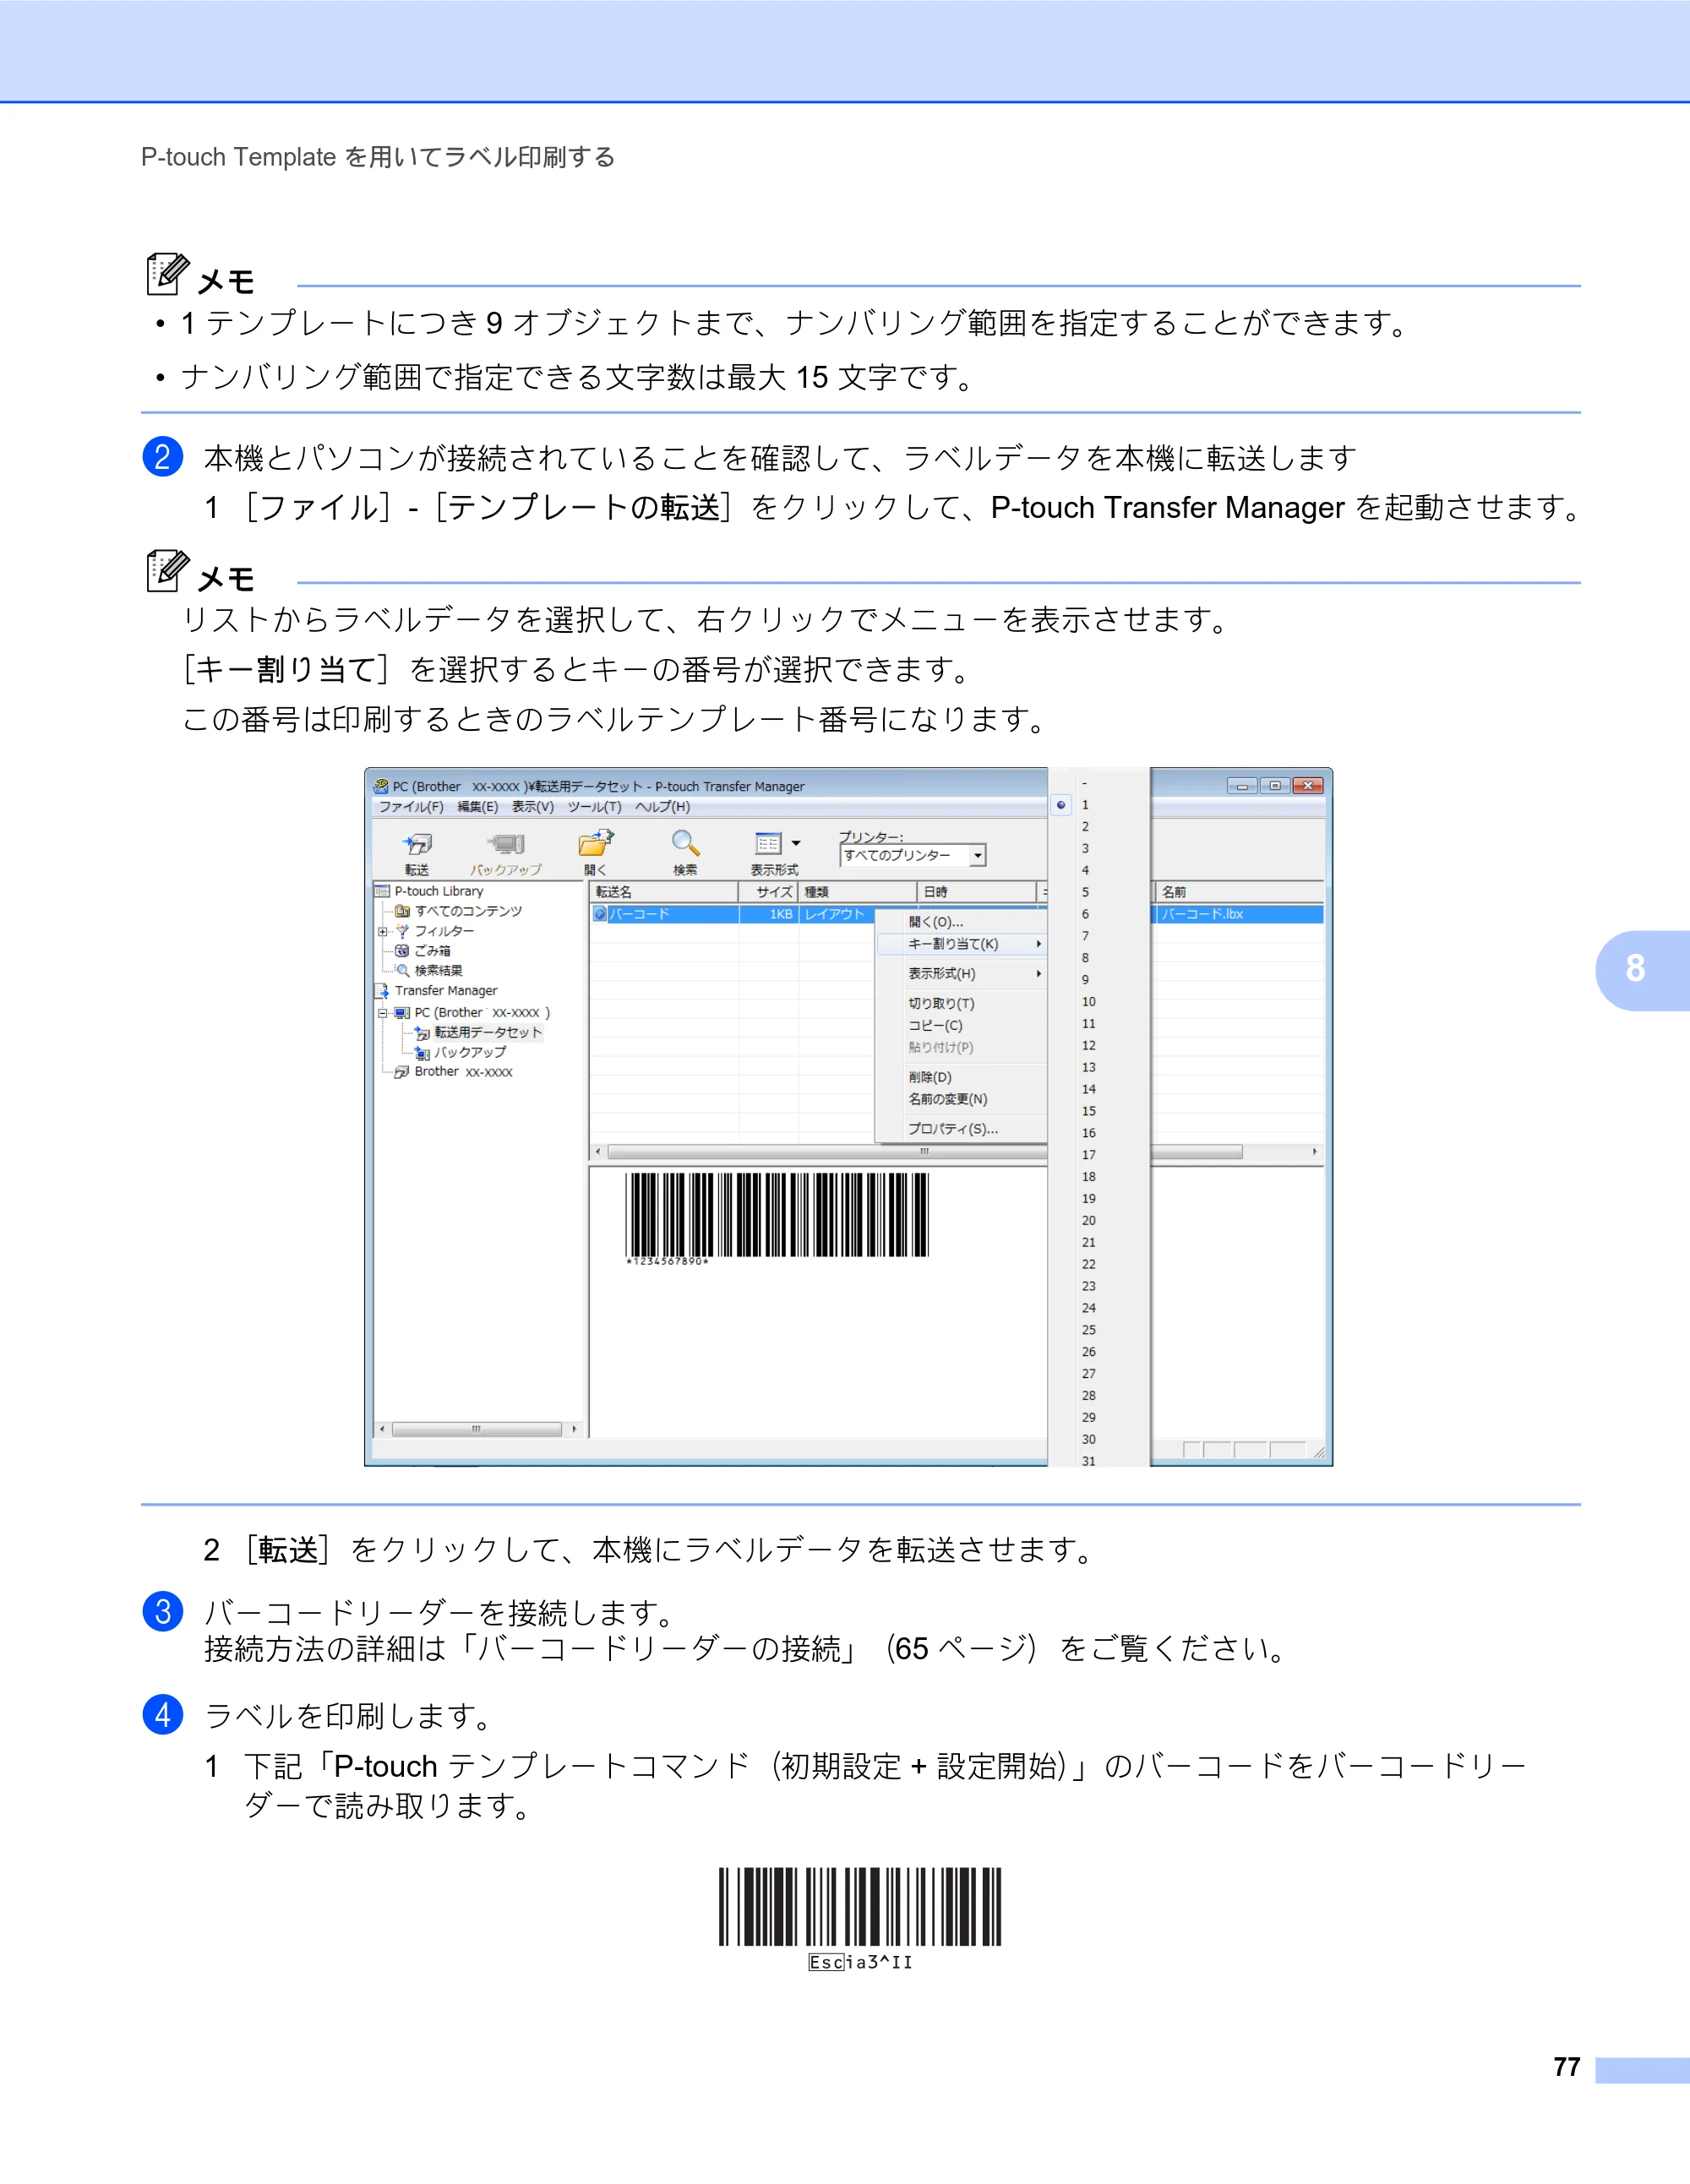Open the ファイル(F) menu
Screen dimensions: 1690x2184
click(x=411, y=807)
